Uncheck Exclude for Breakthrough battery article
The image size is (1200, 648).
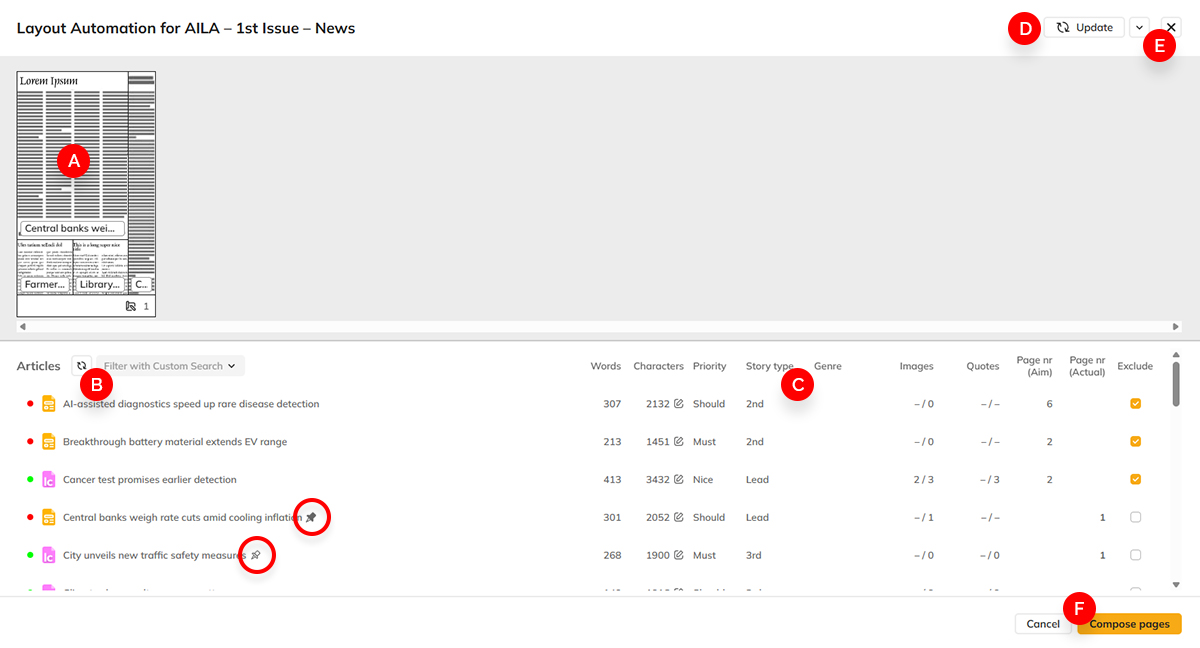click(x=1135, y=442)
